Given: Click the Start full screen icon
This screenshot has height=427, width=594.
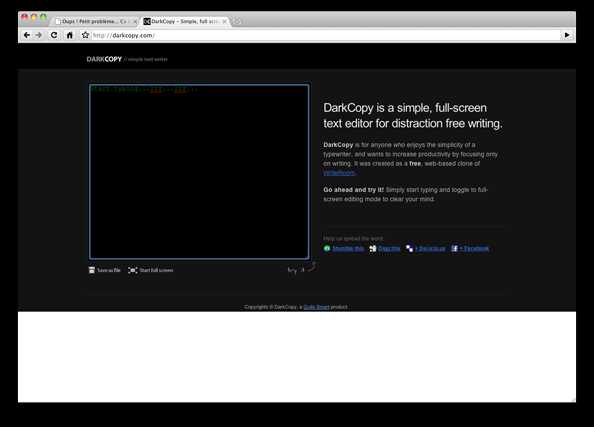Looking at the screenshot, I should click(133, 270).
